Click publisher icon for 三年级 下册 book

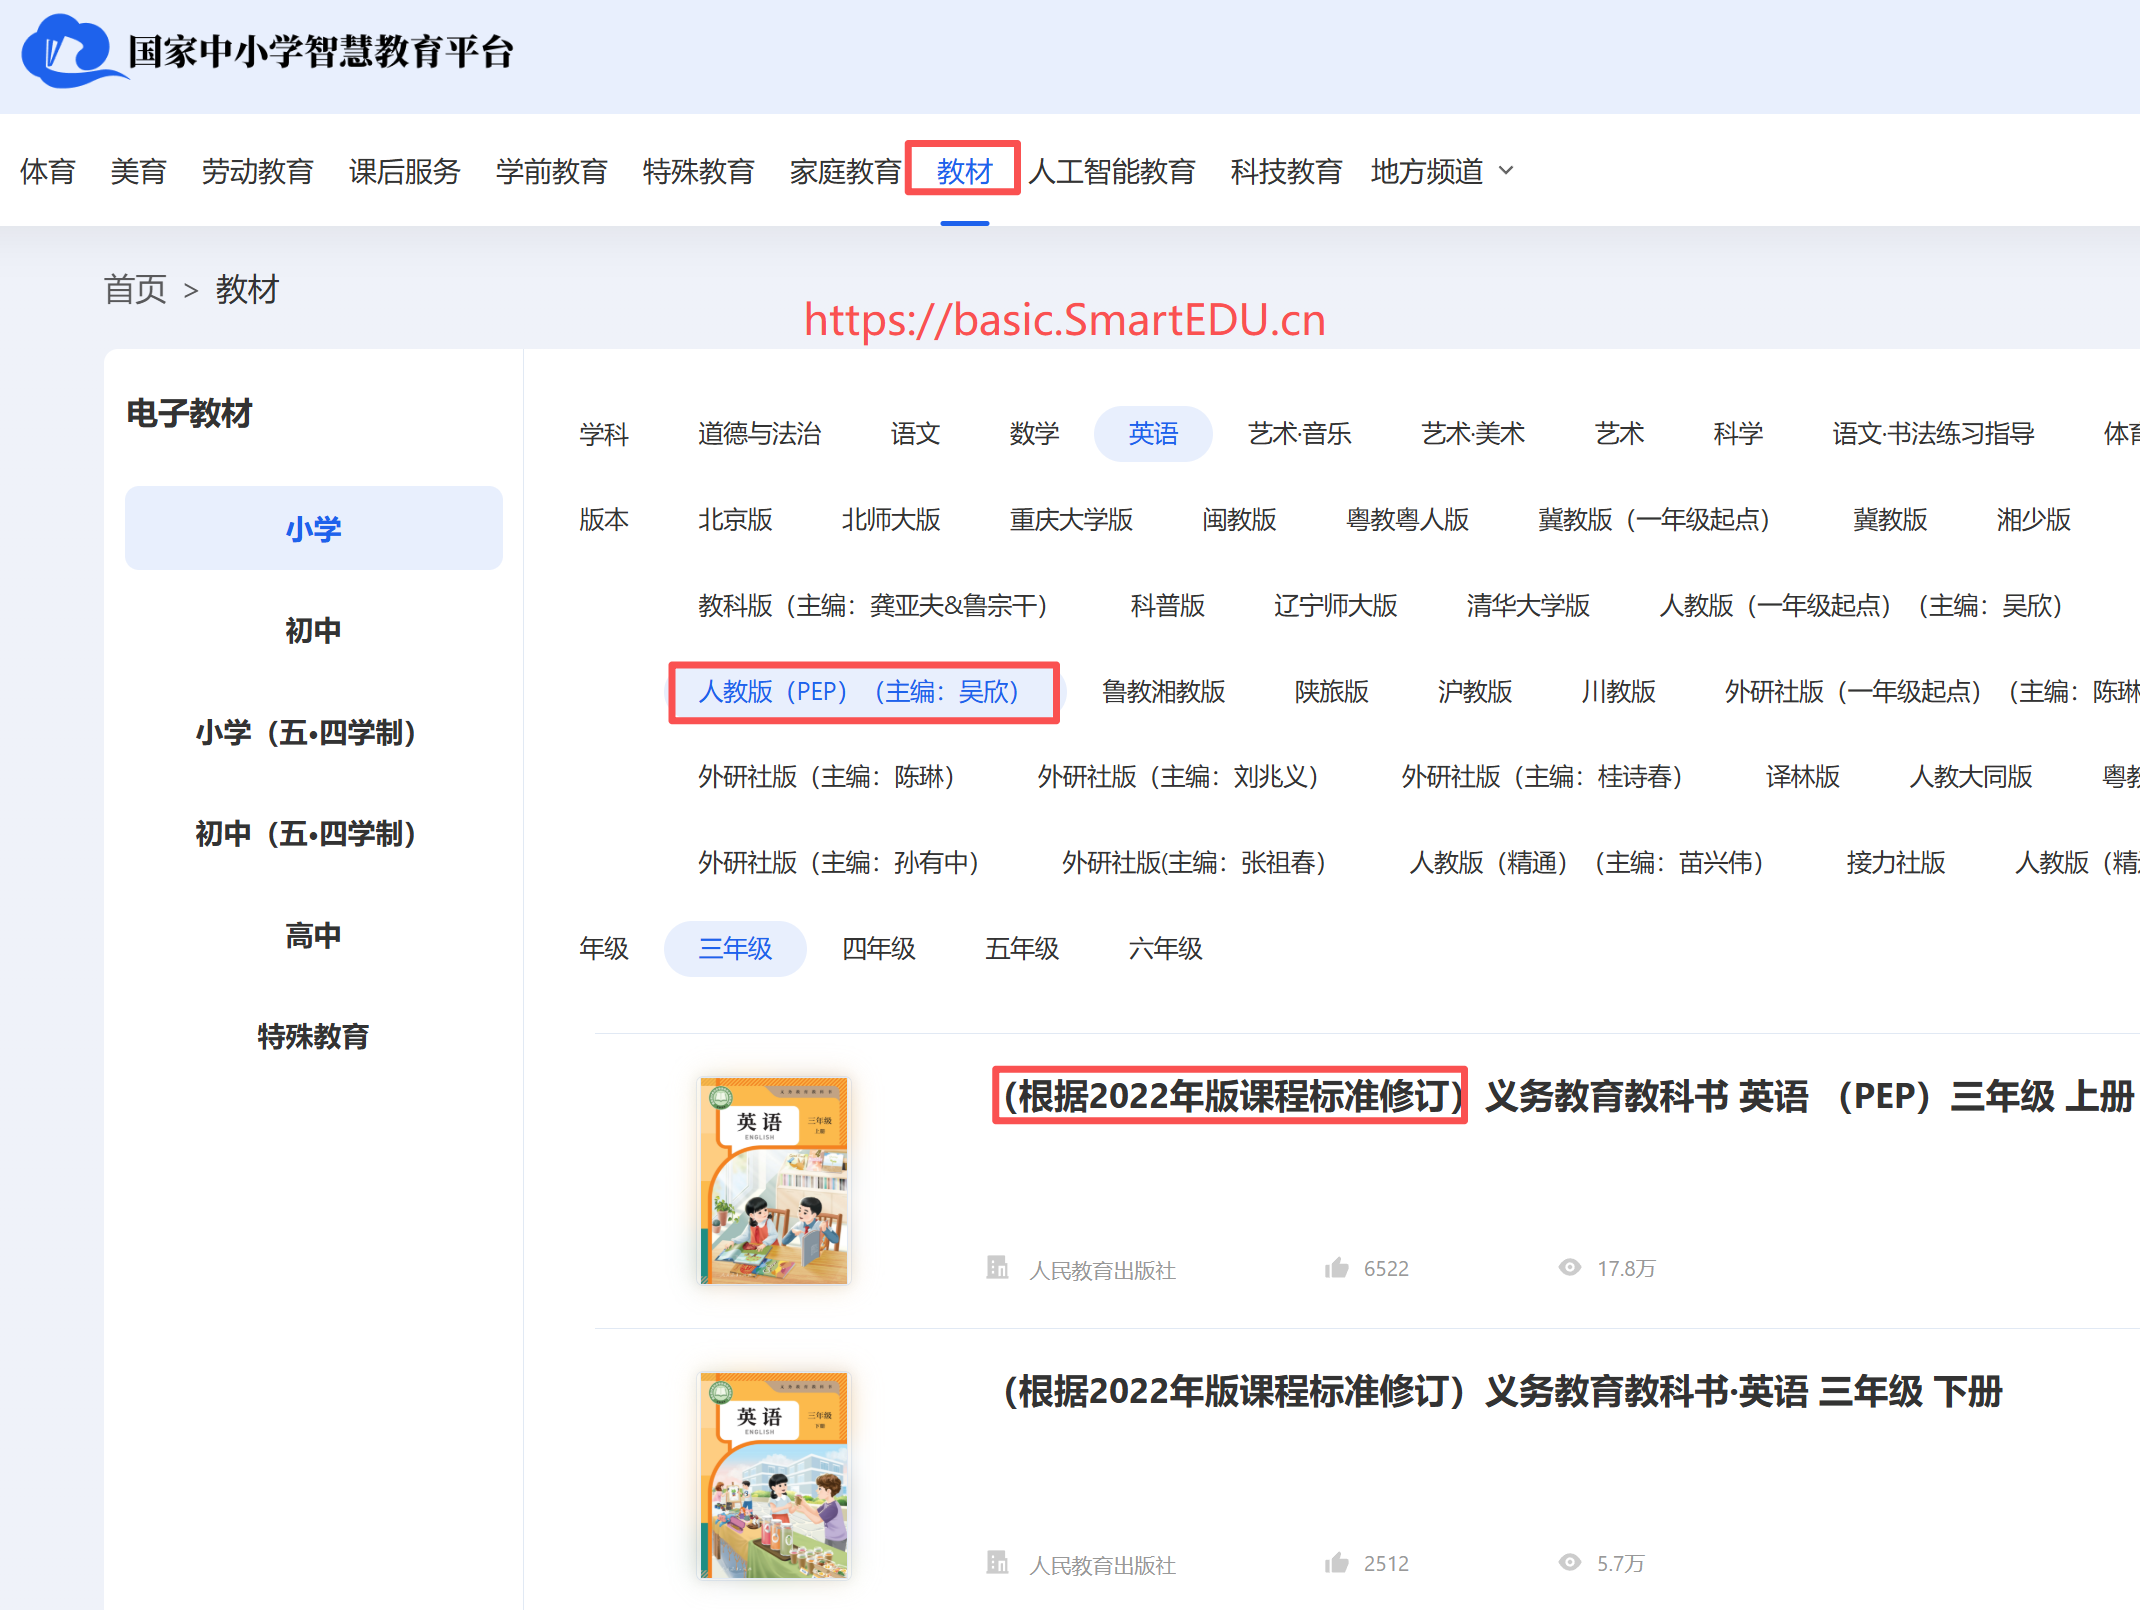(x=997, y=1562)
